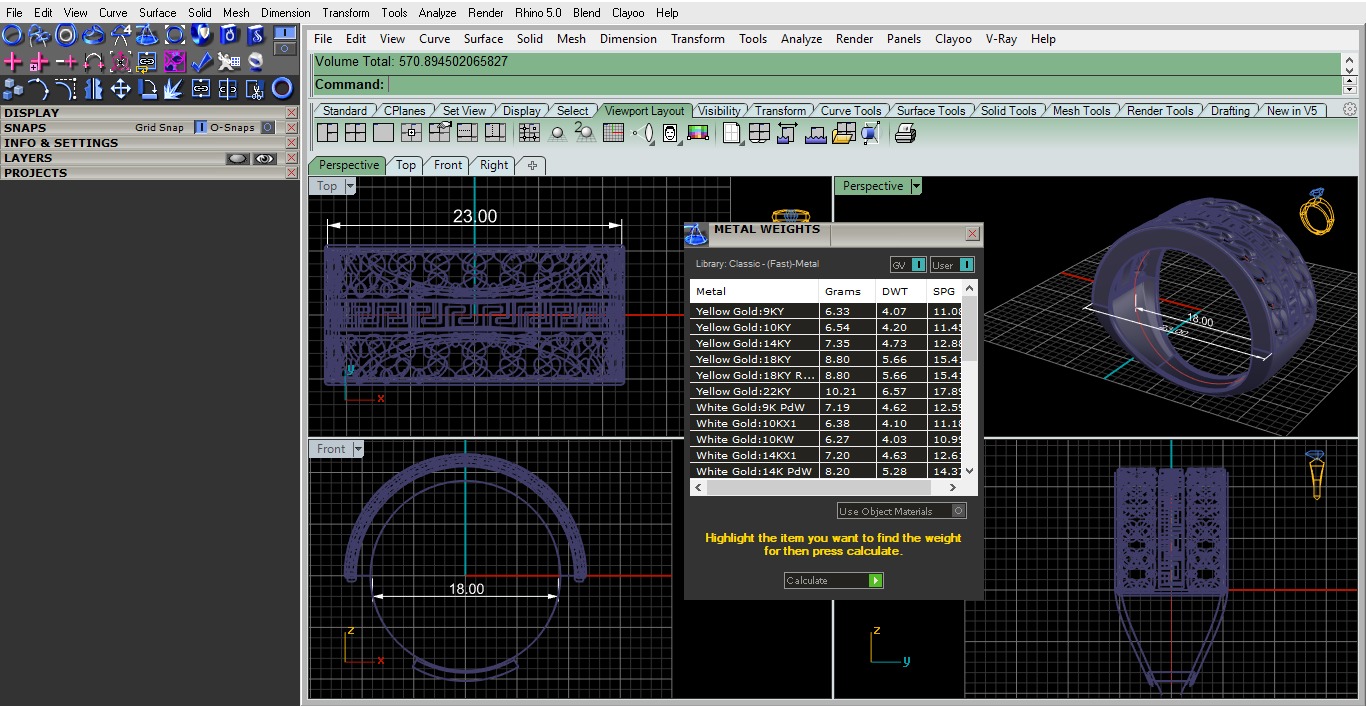Click the printer icon in Viewport Layout toolbar

[x=905, y=133]
